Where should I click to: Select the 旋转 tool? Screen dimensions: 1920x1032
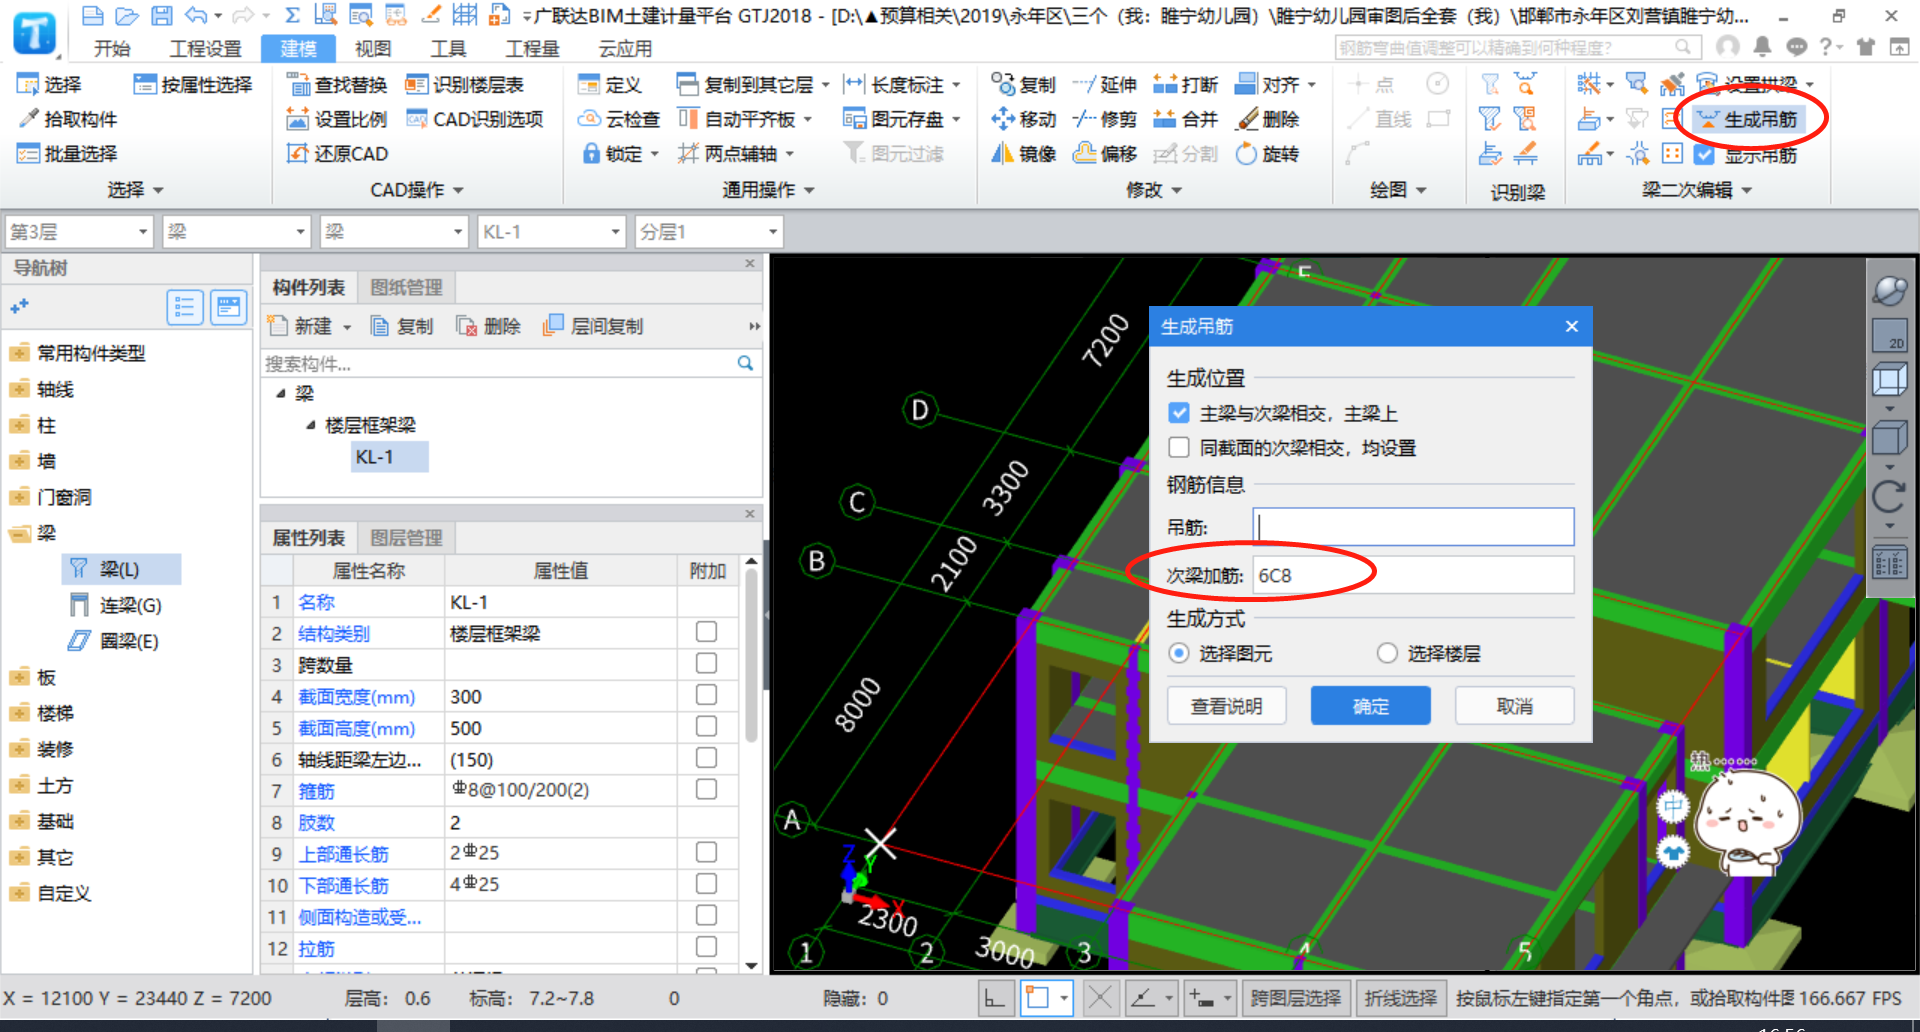pos(1267,154)
